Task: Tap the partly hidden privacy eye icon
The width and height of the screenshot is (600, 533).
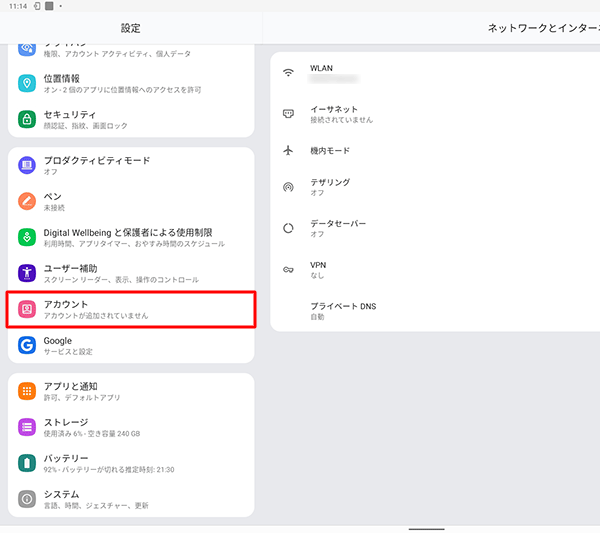Action: [x=27, y=49]
